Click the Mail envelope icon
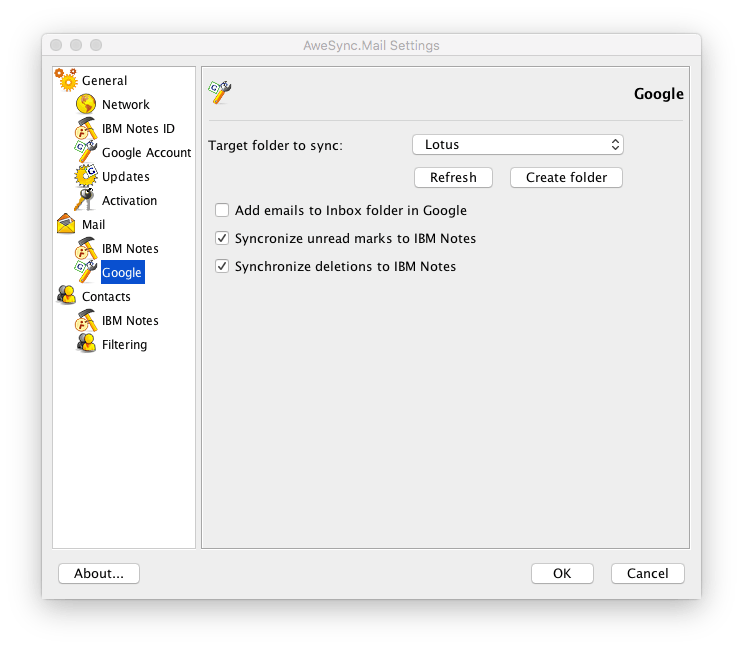The height and width of the screenshot is (649, 743). [x=66, y=224]
